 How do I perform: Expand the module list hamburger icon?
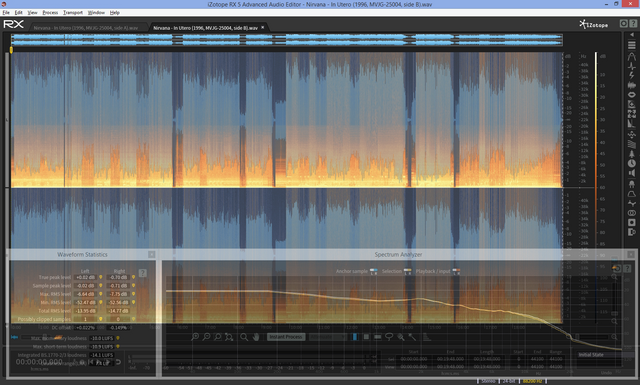coord(631,45)
